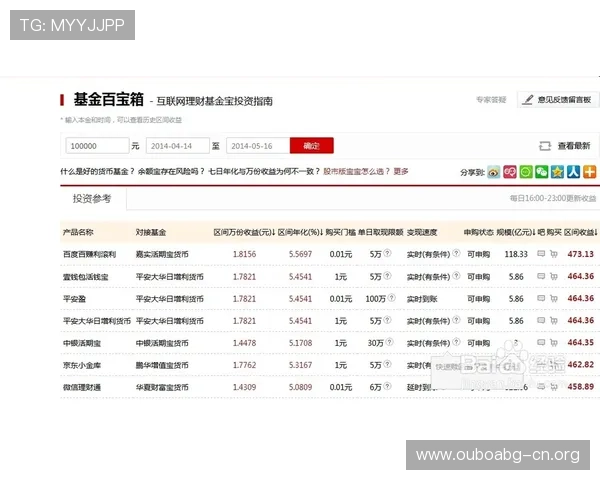Select product name 微信理财通

[x=82, y=388]
